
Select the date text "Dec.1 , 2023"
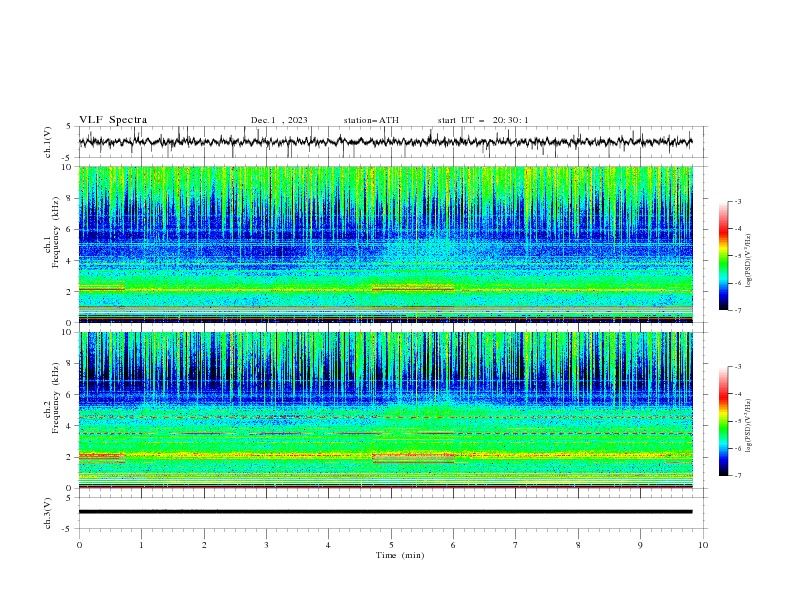point(279,120)
